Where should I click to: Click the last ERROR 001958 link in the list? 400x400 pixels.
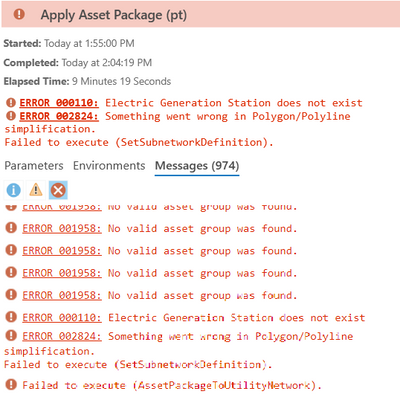[62, 295]
